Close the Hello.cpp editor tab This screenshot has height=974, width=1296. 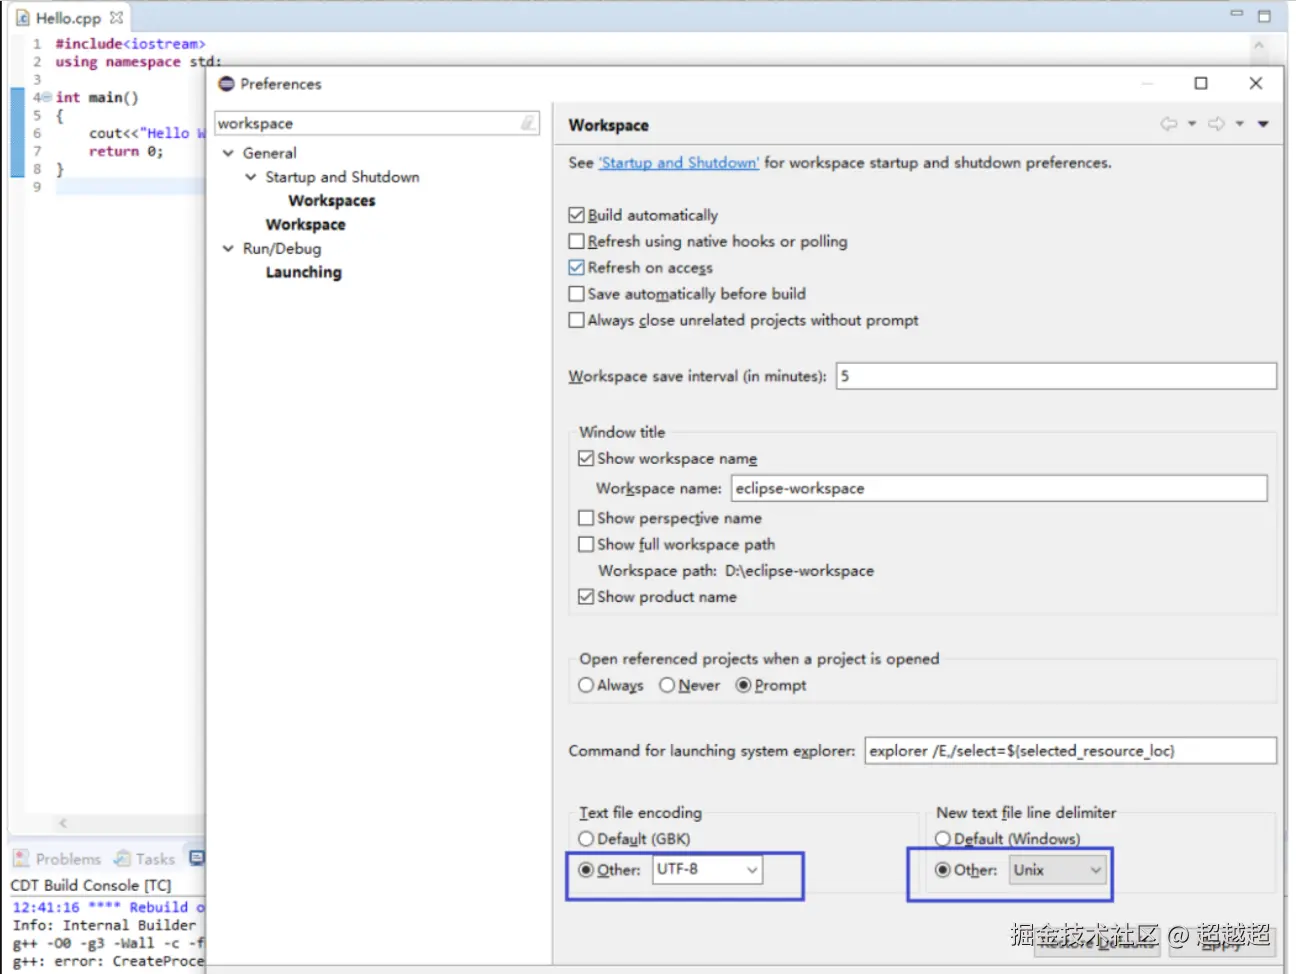click(116, 17)
